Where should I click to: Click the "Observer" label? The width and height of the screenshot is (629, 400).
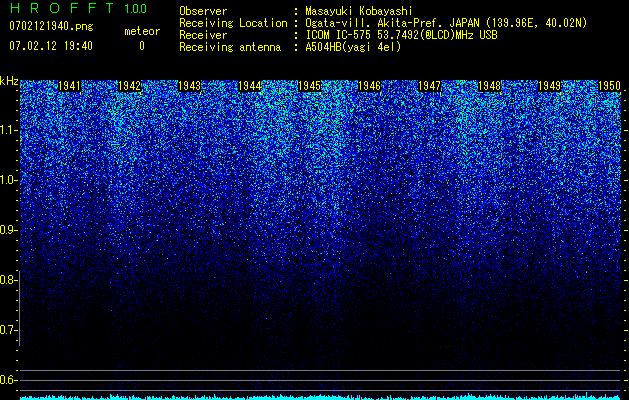203,11
